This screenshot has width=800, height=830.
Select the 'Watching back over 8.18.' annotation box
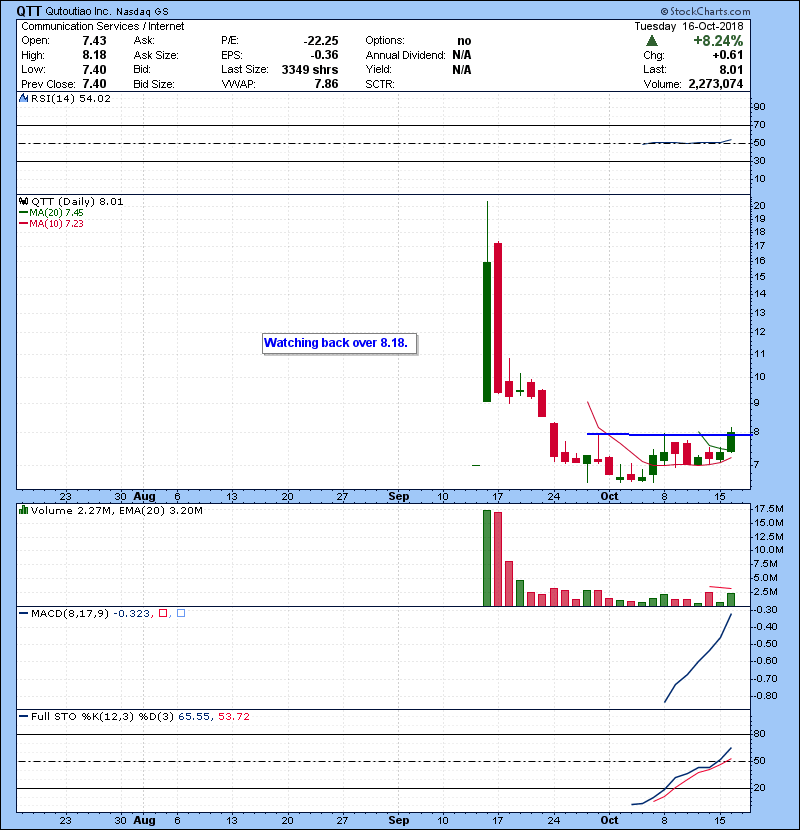click(339, 344)
